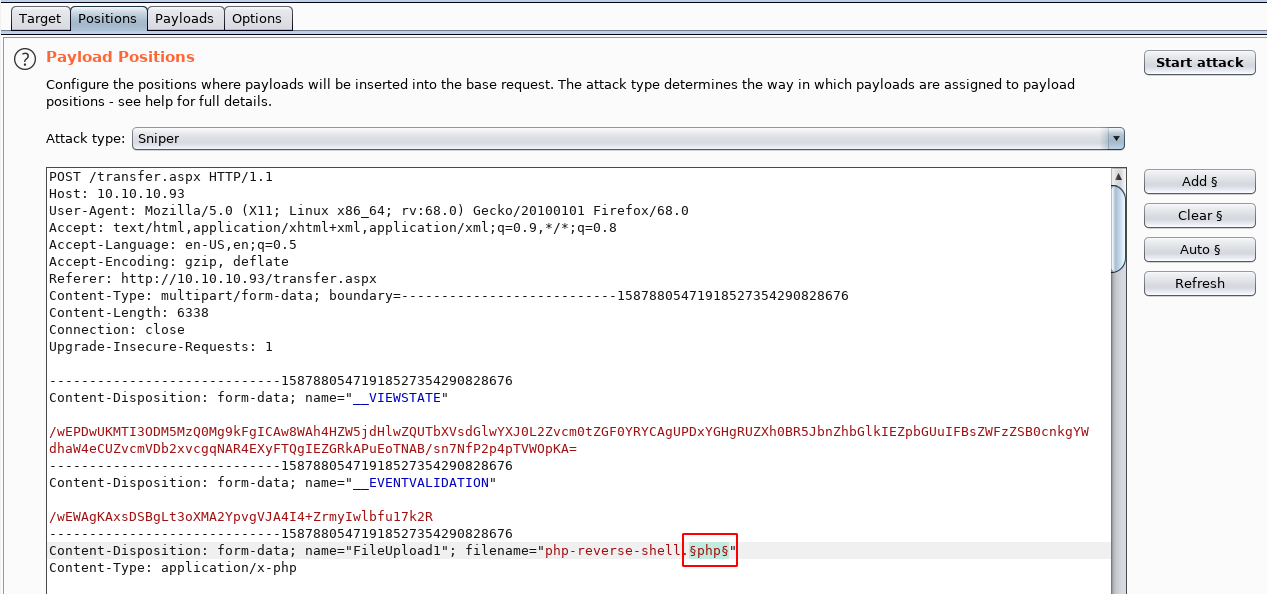Image resolution: width=1267 pixels, height=594 pixels.
Task: Click the Start attack button
Action: [x=1199, y=62]
